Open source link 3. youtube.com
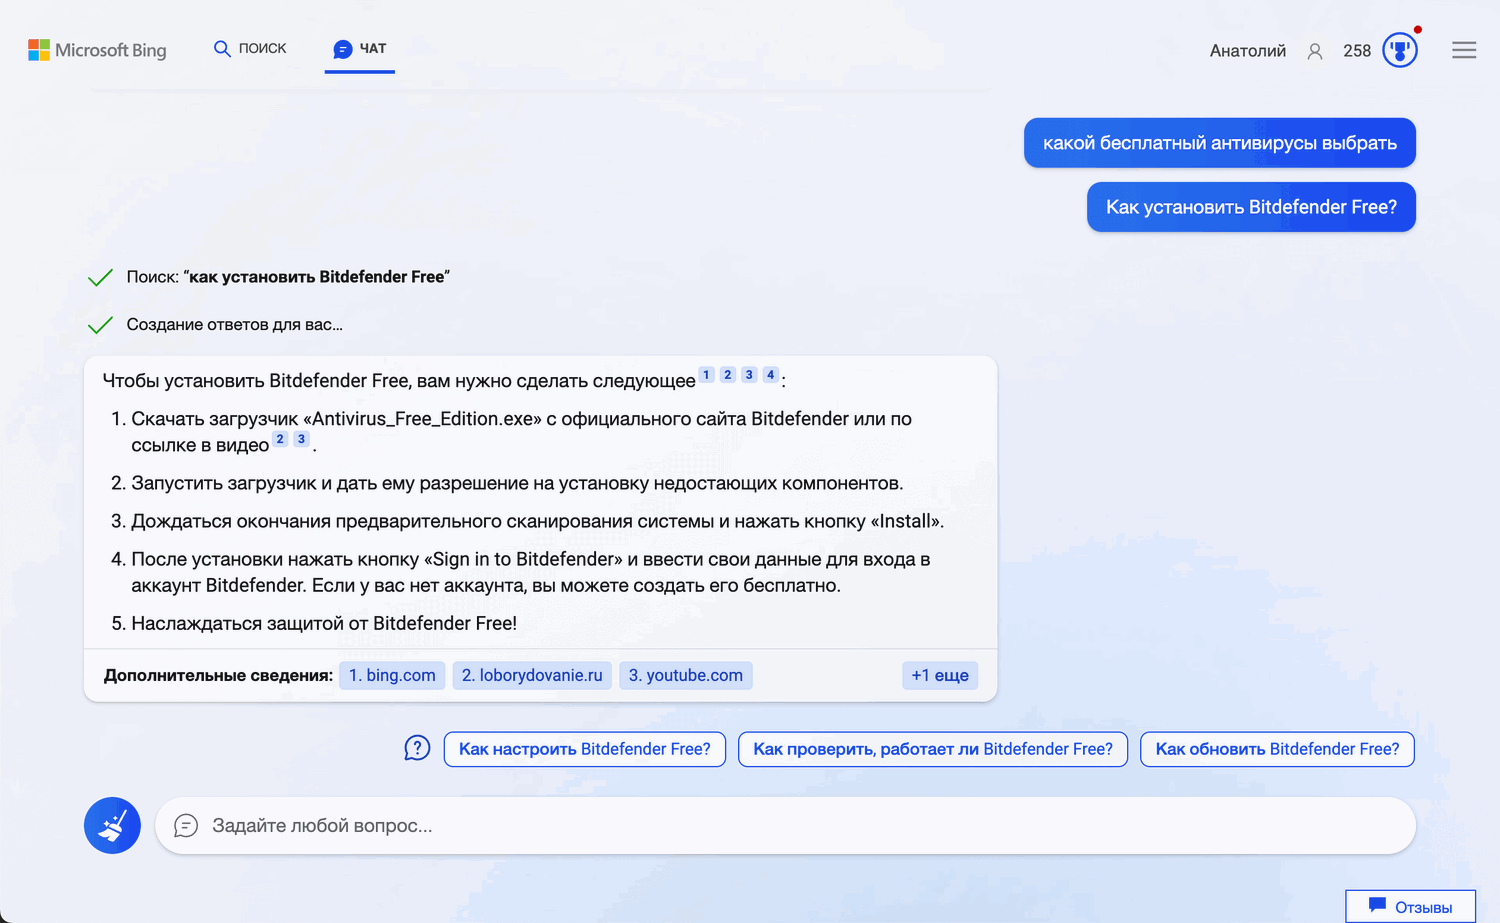 coord(686,676)
